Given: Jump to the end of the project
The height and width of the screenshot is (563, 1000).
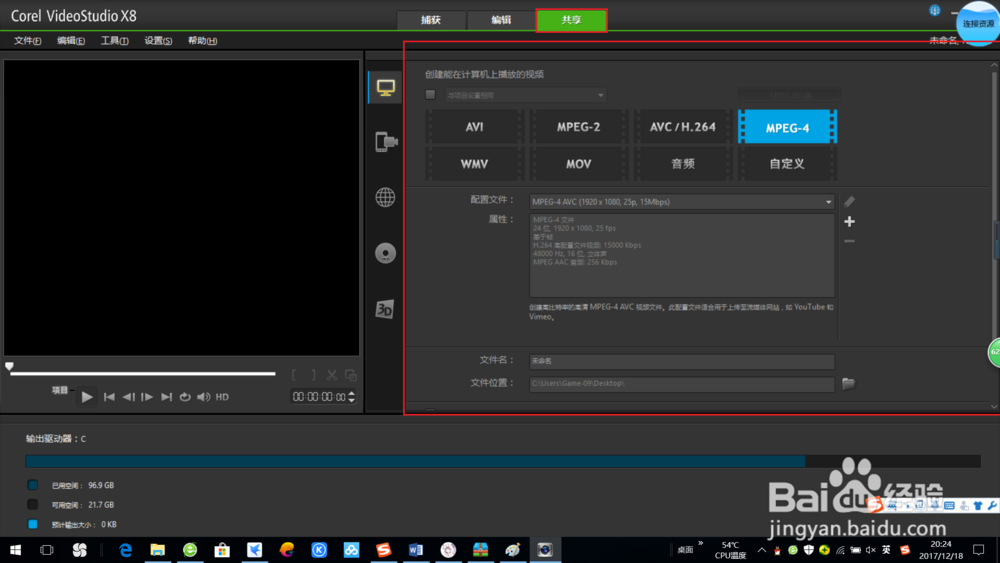Looking at the screenshot, I should pos(166,397).
